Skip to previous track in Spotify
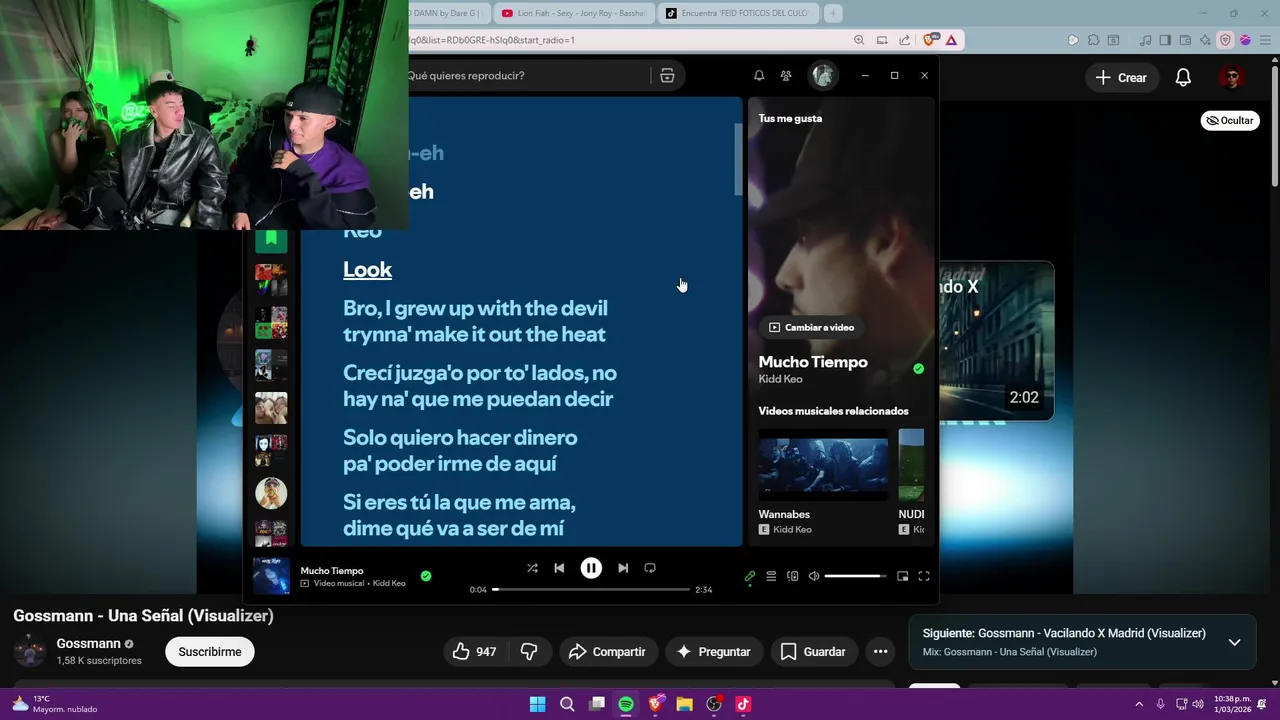1280x720 pixels. pyautogui.click(x=559, y=568)
